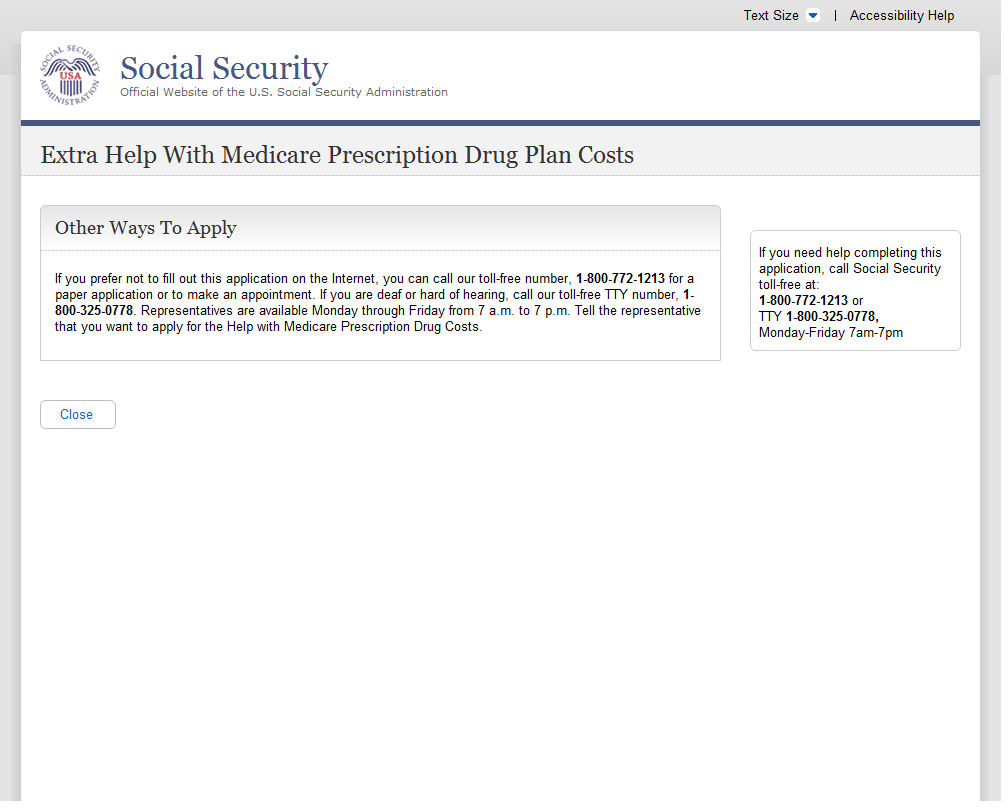
Task: Click the Social Security Administration seal logo
Action: click(x=70, y=76)
